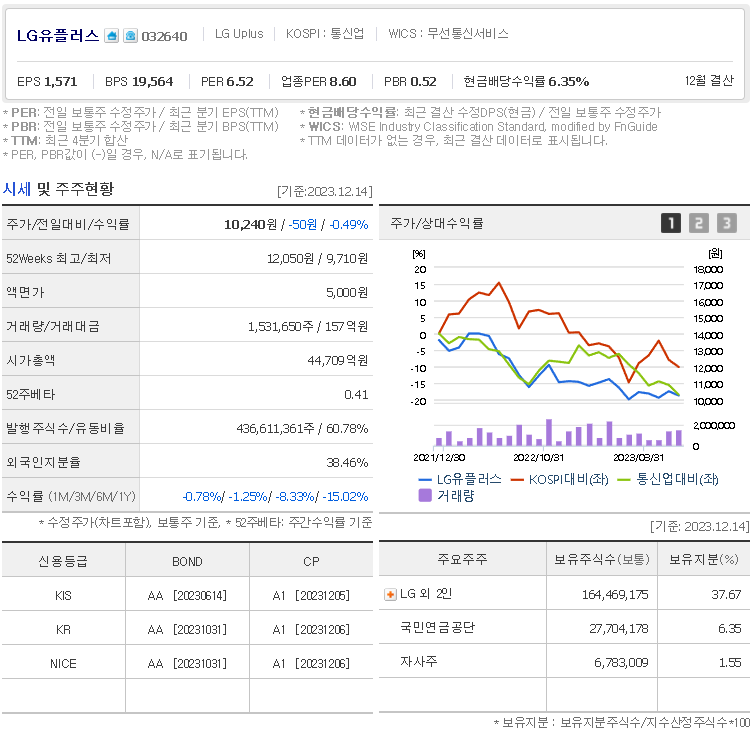
Task: Click the 10,240원 stock price
Action: 251,225
